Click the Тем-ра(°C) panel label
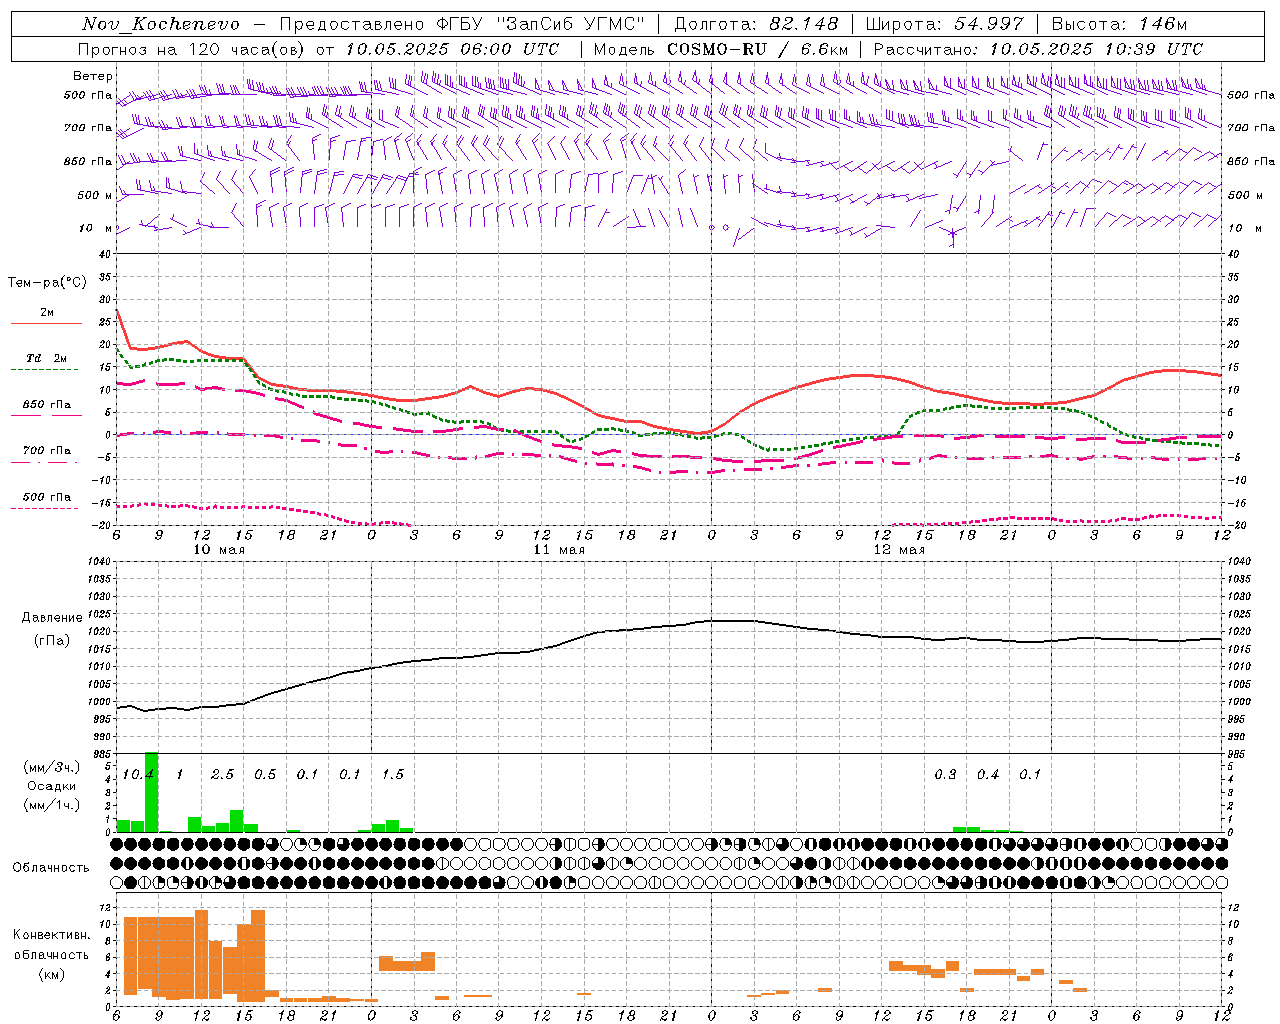Image resolution: width=1280 pixels, height=1024 pixels. point(47,283)
